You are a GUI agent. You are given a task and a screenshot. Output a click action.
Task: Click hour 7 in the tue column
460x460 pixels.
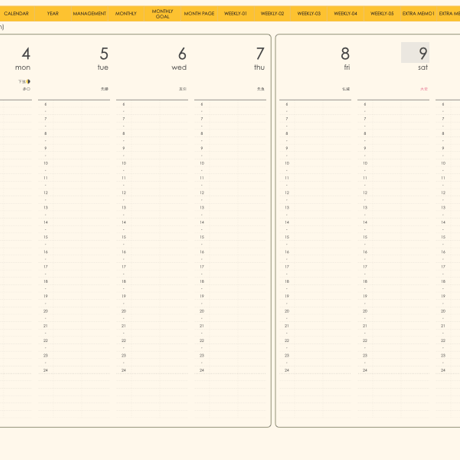click(46, 119)
